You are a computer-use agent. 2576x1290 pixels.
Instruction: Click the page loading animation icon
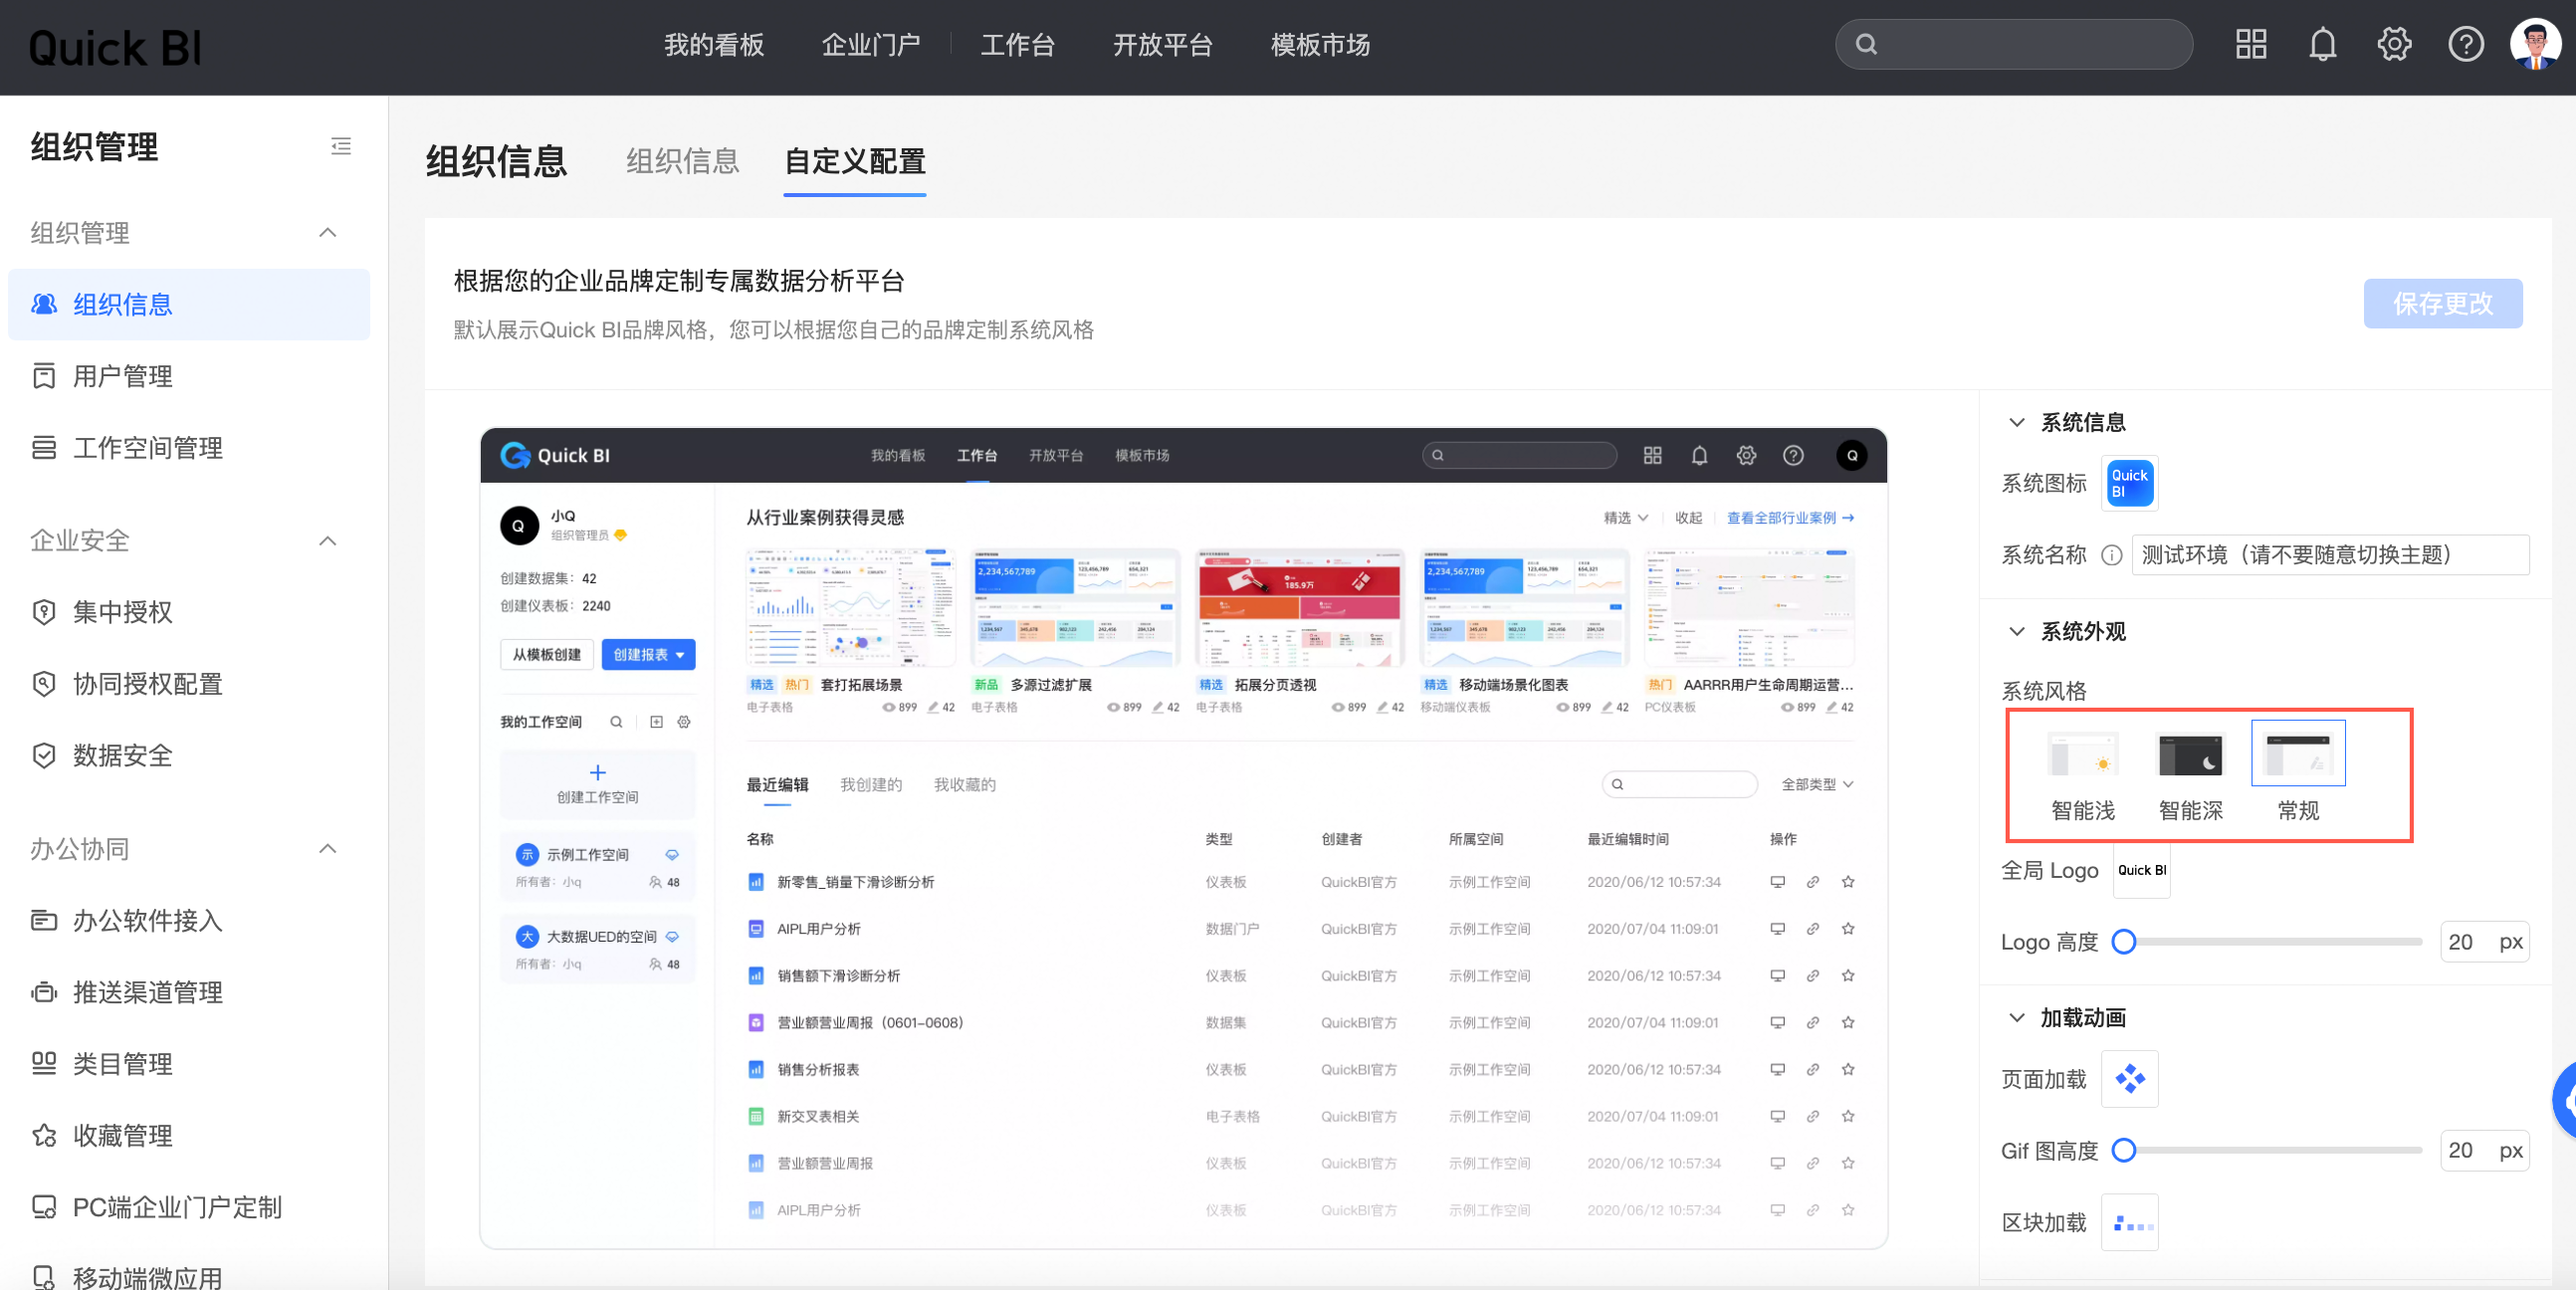[x=2129, y=1079]
